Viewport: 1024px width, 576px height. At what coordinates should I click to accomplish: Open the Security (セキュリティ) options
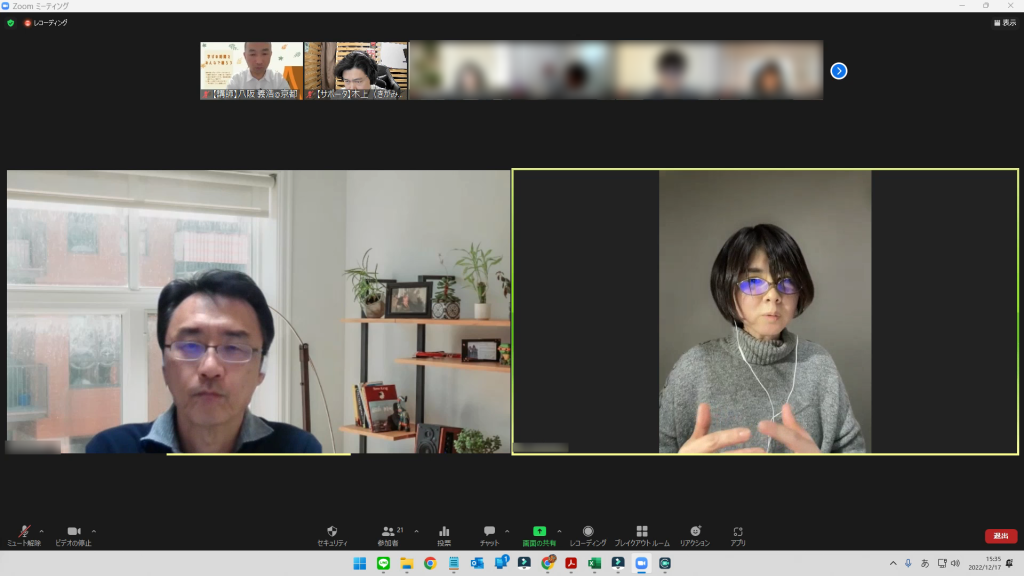coord(332,535)
